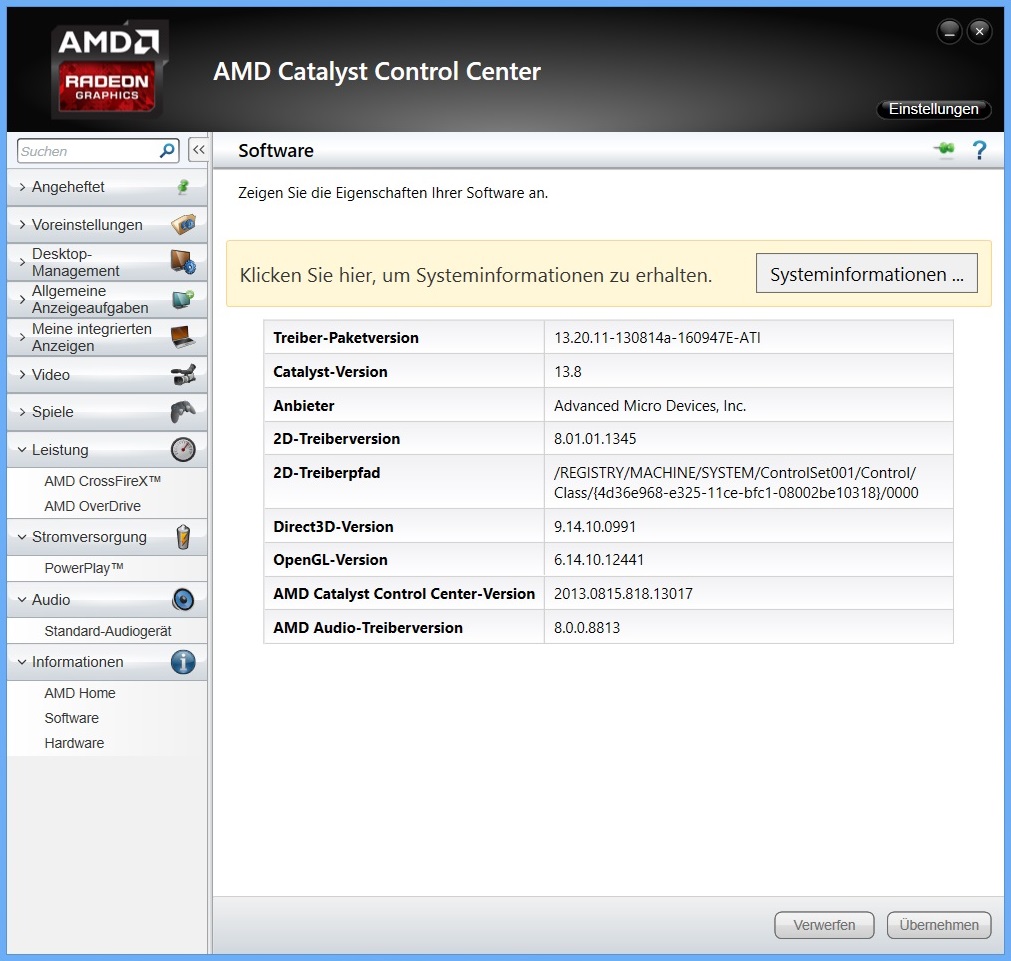The height and width of the screenshot is (961, 1011).
Task: Select 2D-Treiberversion value 8.01.01.1345
Action: [x=594, y=439]
